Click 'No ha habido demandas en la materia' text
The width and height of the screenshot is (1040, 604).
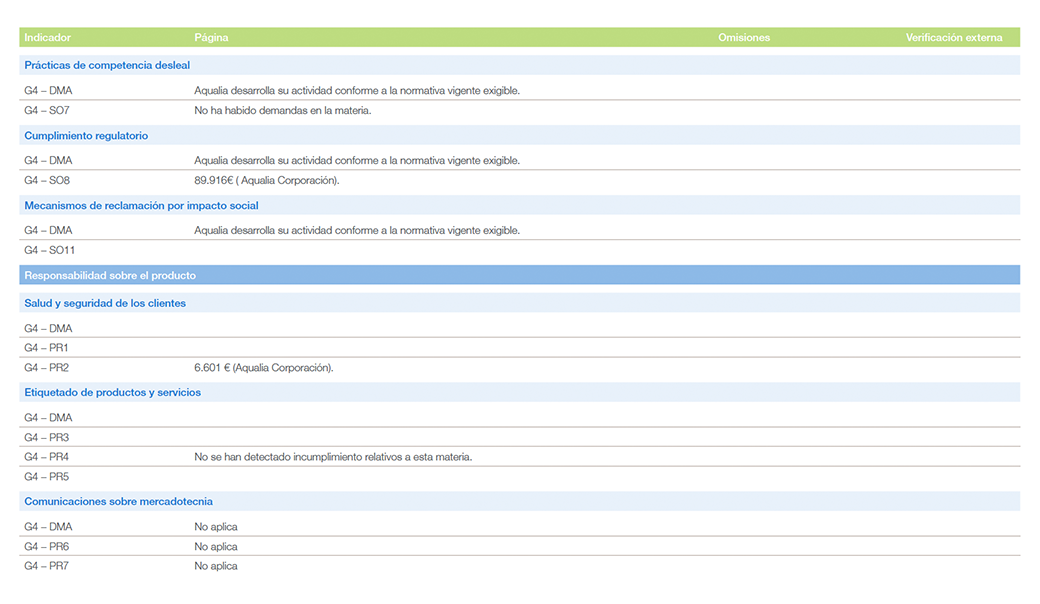(x=282, y=111)
